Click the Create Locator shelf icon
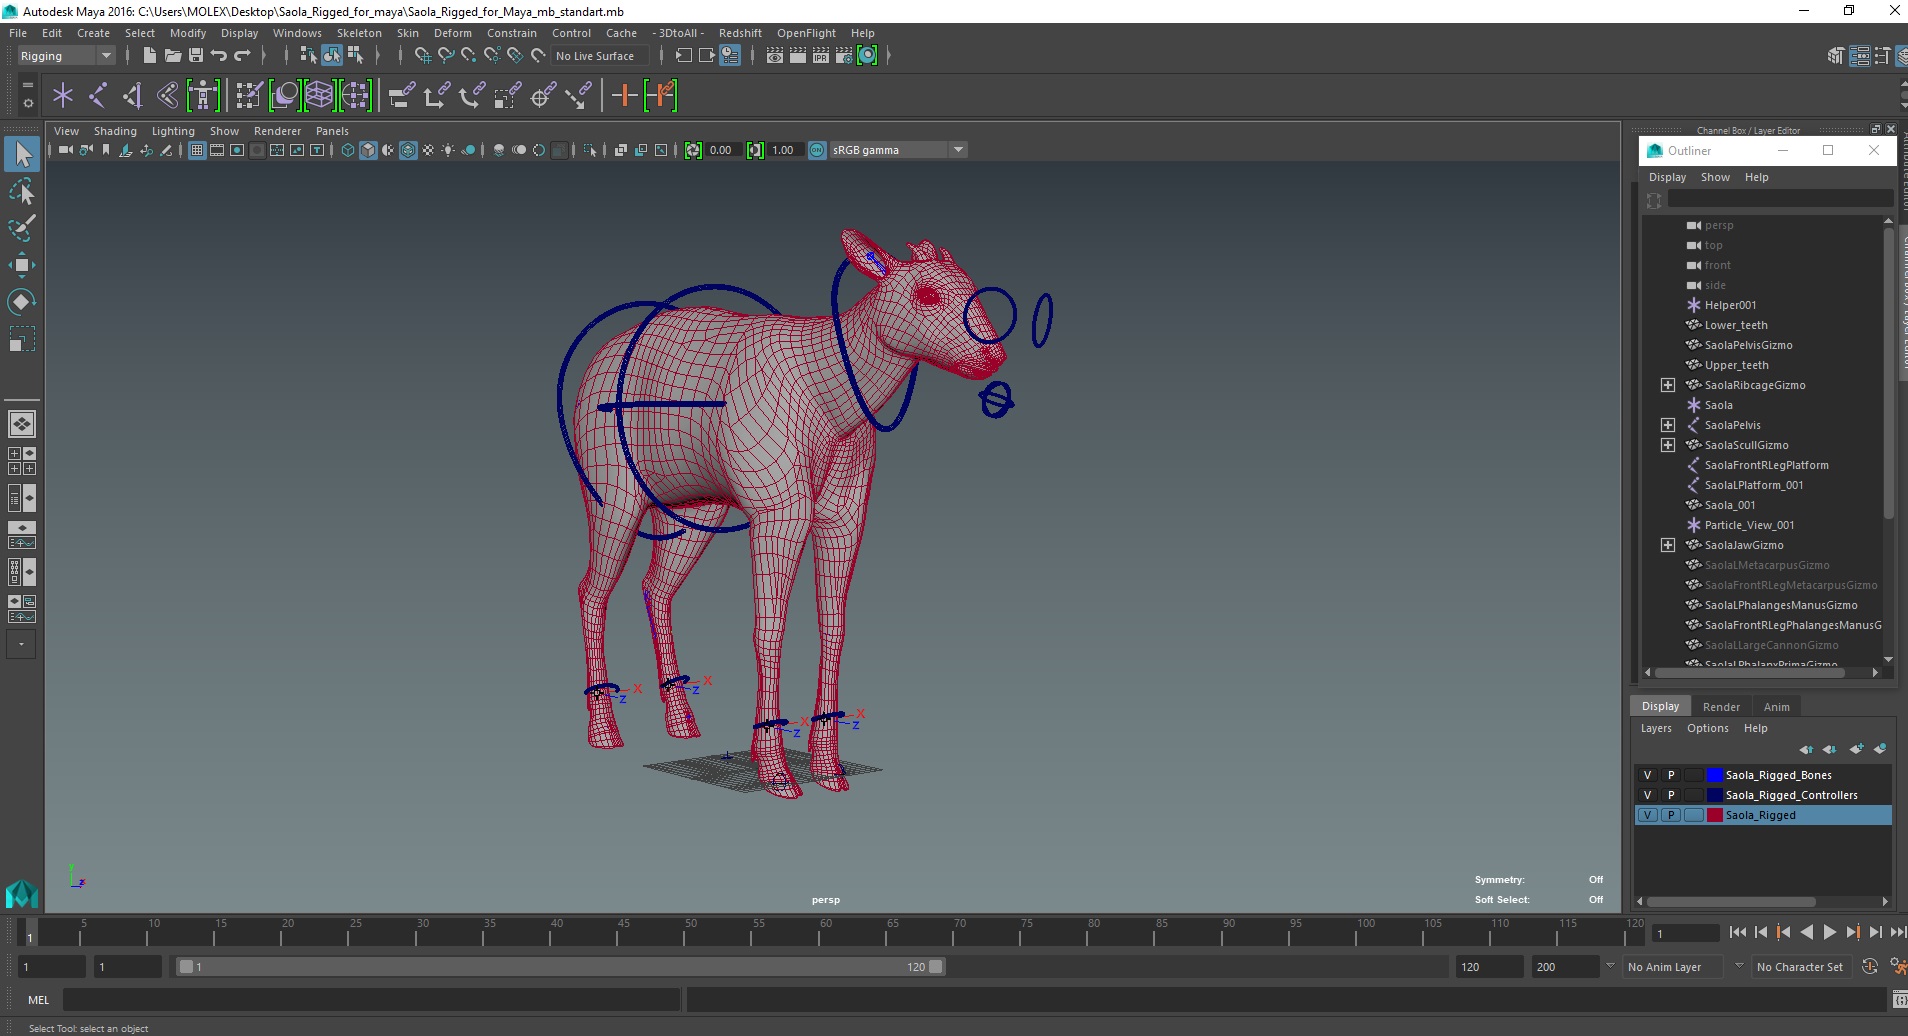The image size is (1908, 1036). 62,95
